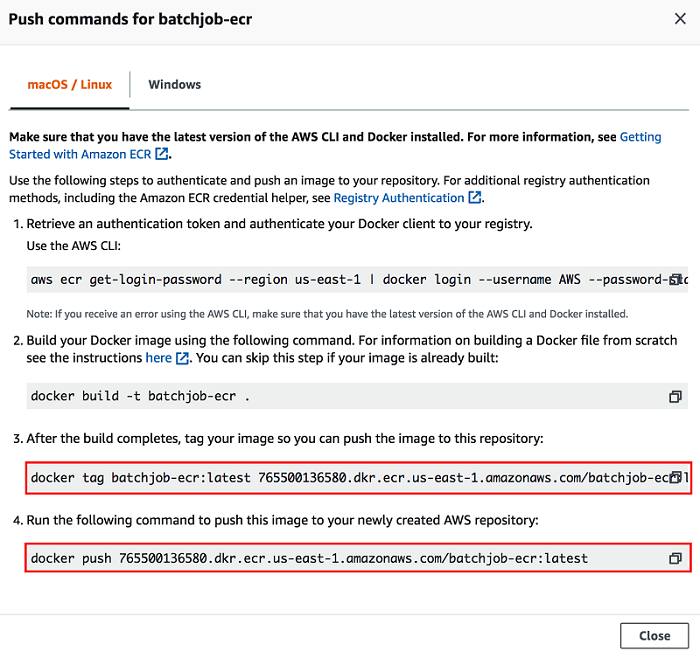The image size is (700, 651).
Task: Copy the docker tag command
Action: (x=675, y=478)
